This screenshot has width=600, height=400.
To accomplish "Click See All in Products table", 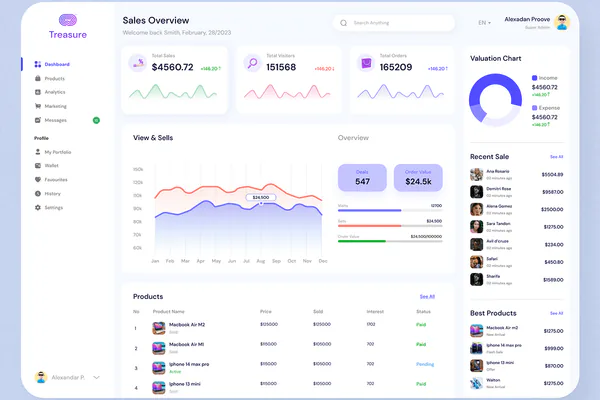I will (427, 297).
